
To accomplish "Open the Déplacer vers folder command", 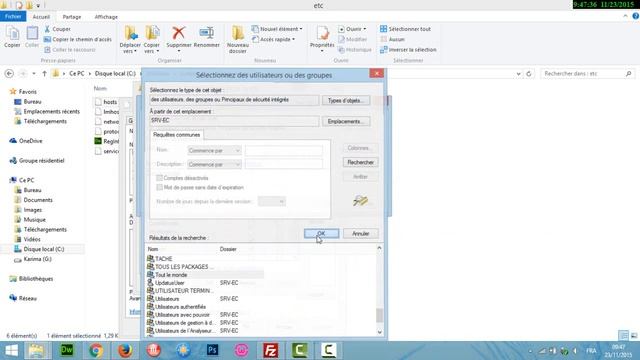I will pyautogui.click(x=130, y=40).
